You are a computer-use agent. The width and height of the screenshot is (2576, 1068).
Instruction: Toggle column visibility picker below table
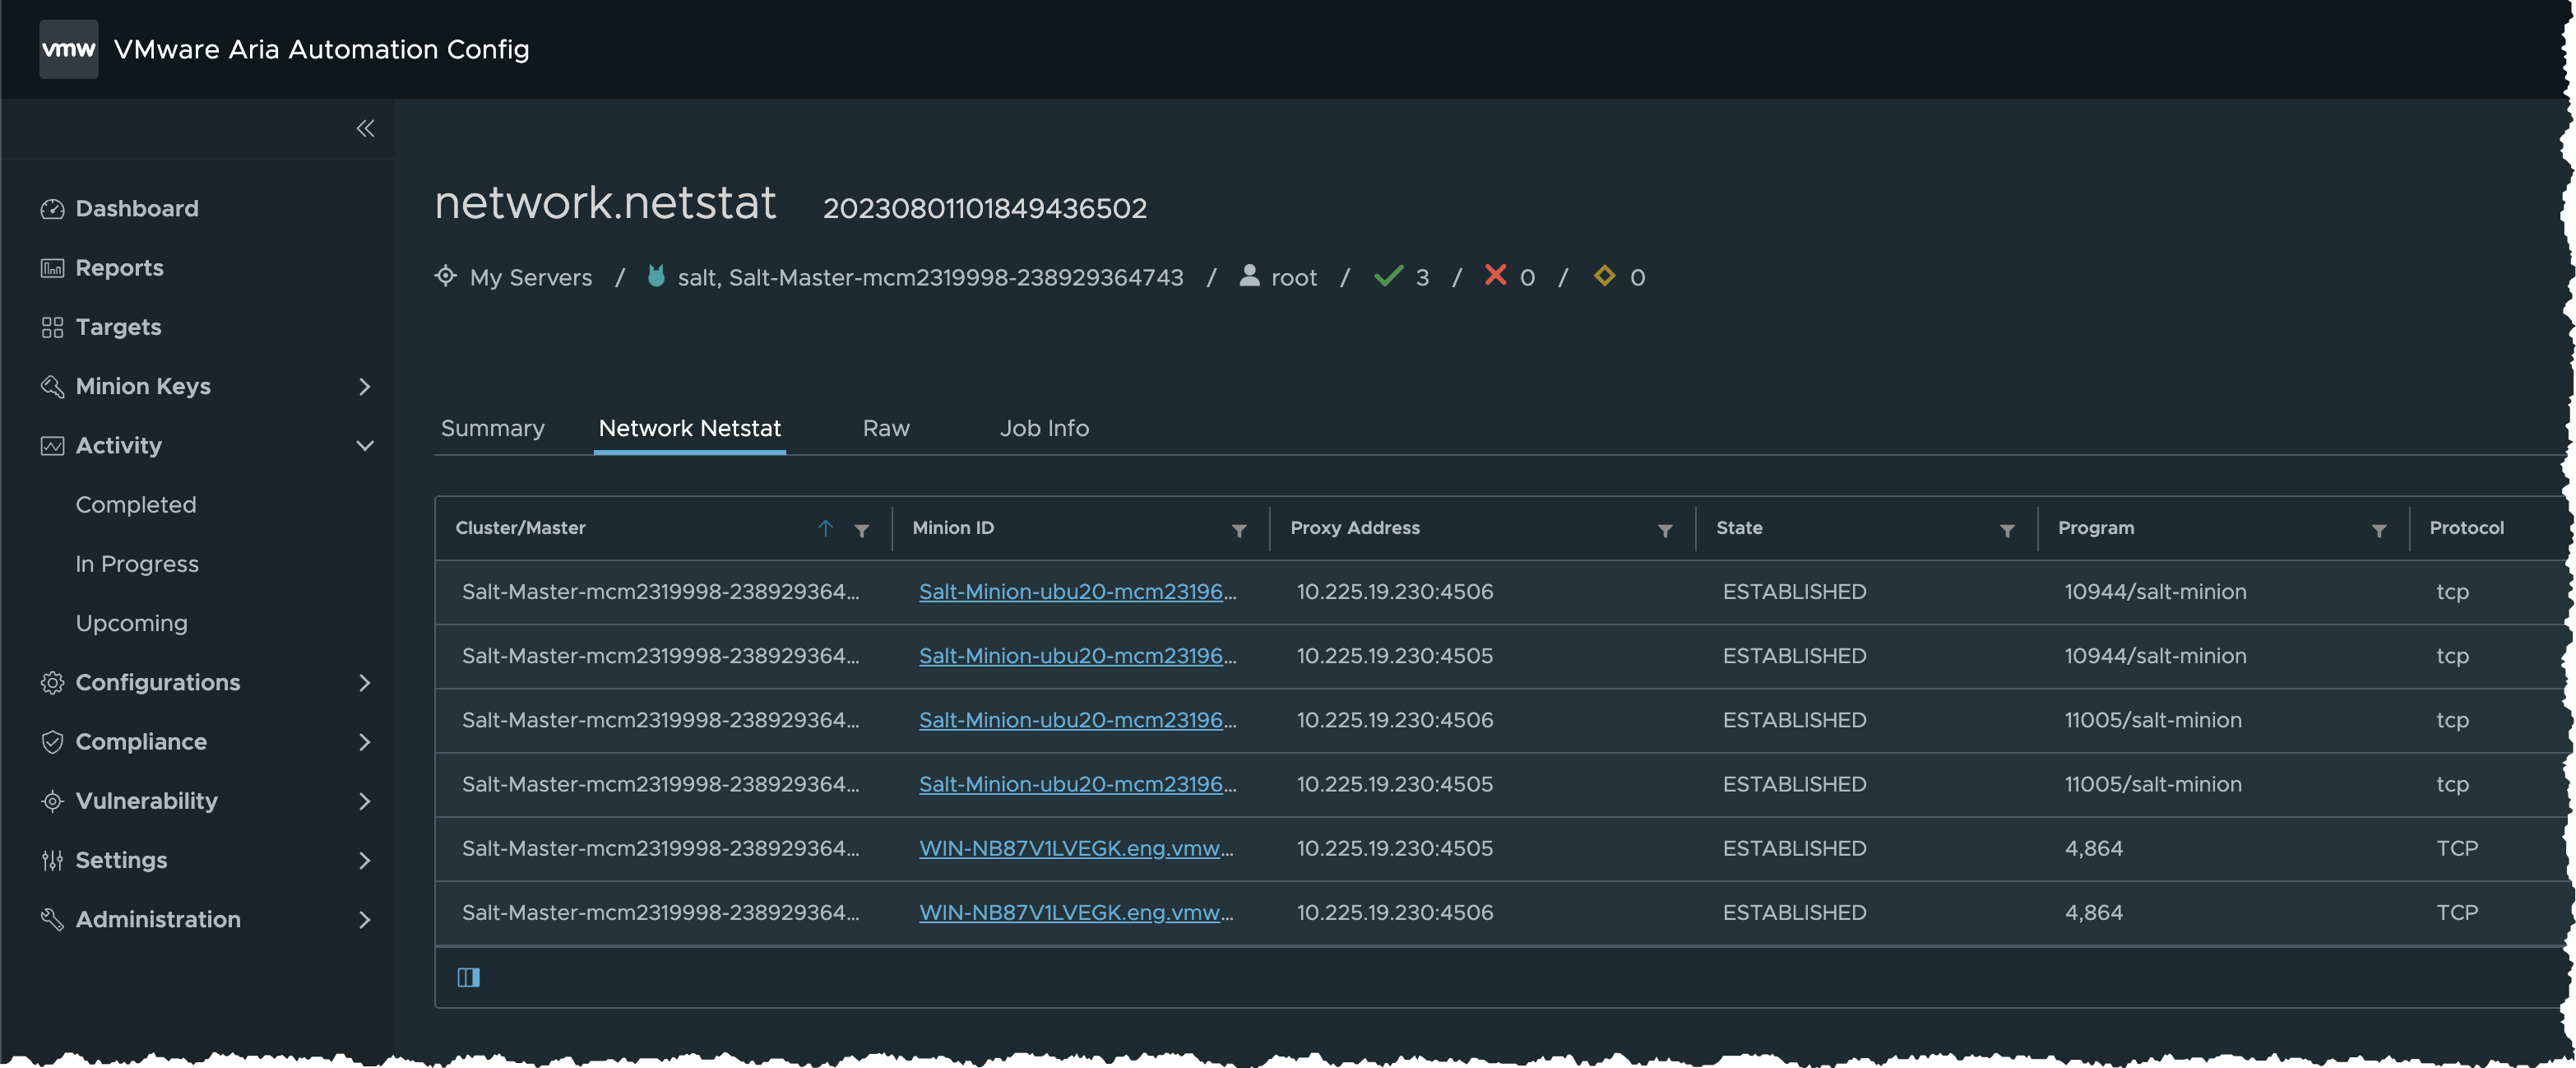468,977
